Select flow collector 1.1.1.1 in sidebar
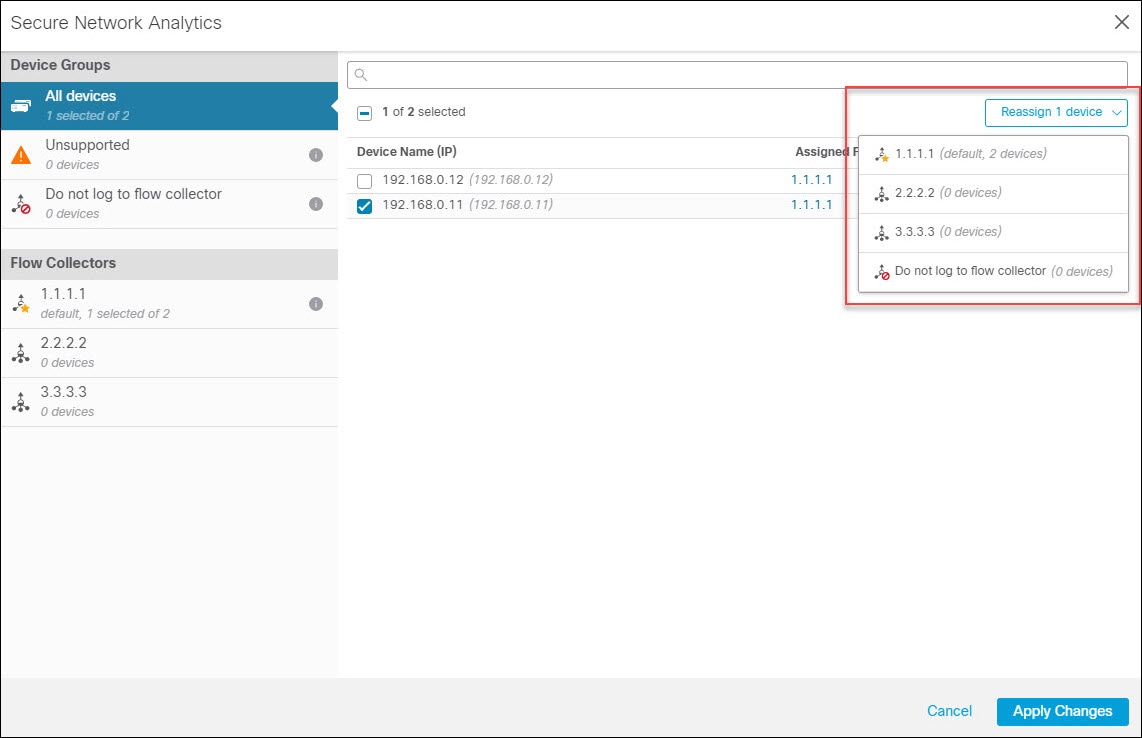Image resolution: width=1142 pixels, height=738 pixels. tap(169, 304)
